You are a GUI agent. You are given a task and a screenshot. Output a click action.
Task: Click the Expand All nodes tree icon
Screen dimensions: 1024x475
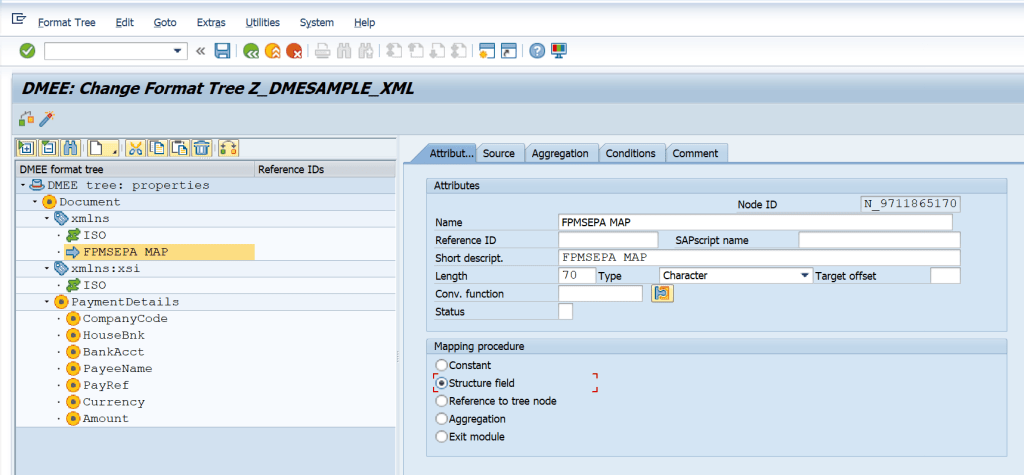[x=27, y=148]
